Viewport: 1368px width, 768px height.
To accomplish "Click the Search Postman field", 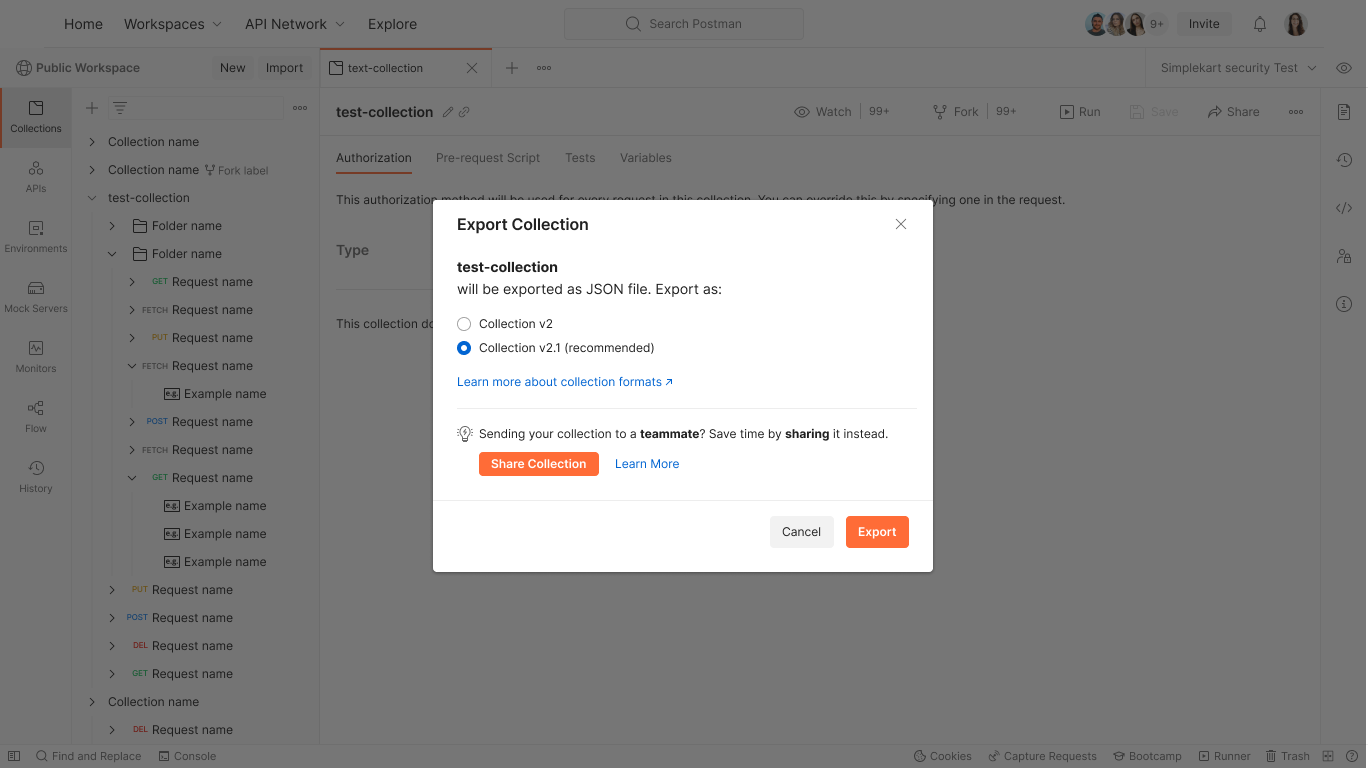I will coord(684,24).
